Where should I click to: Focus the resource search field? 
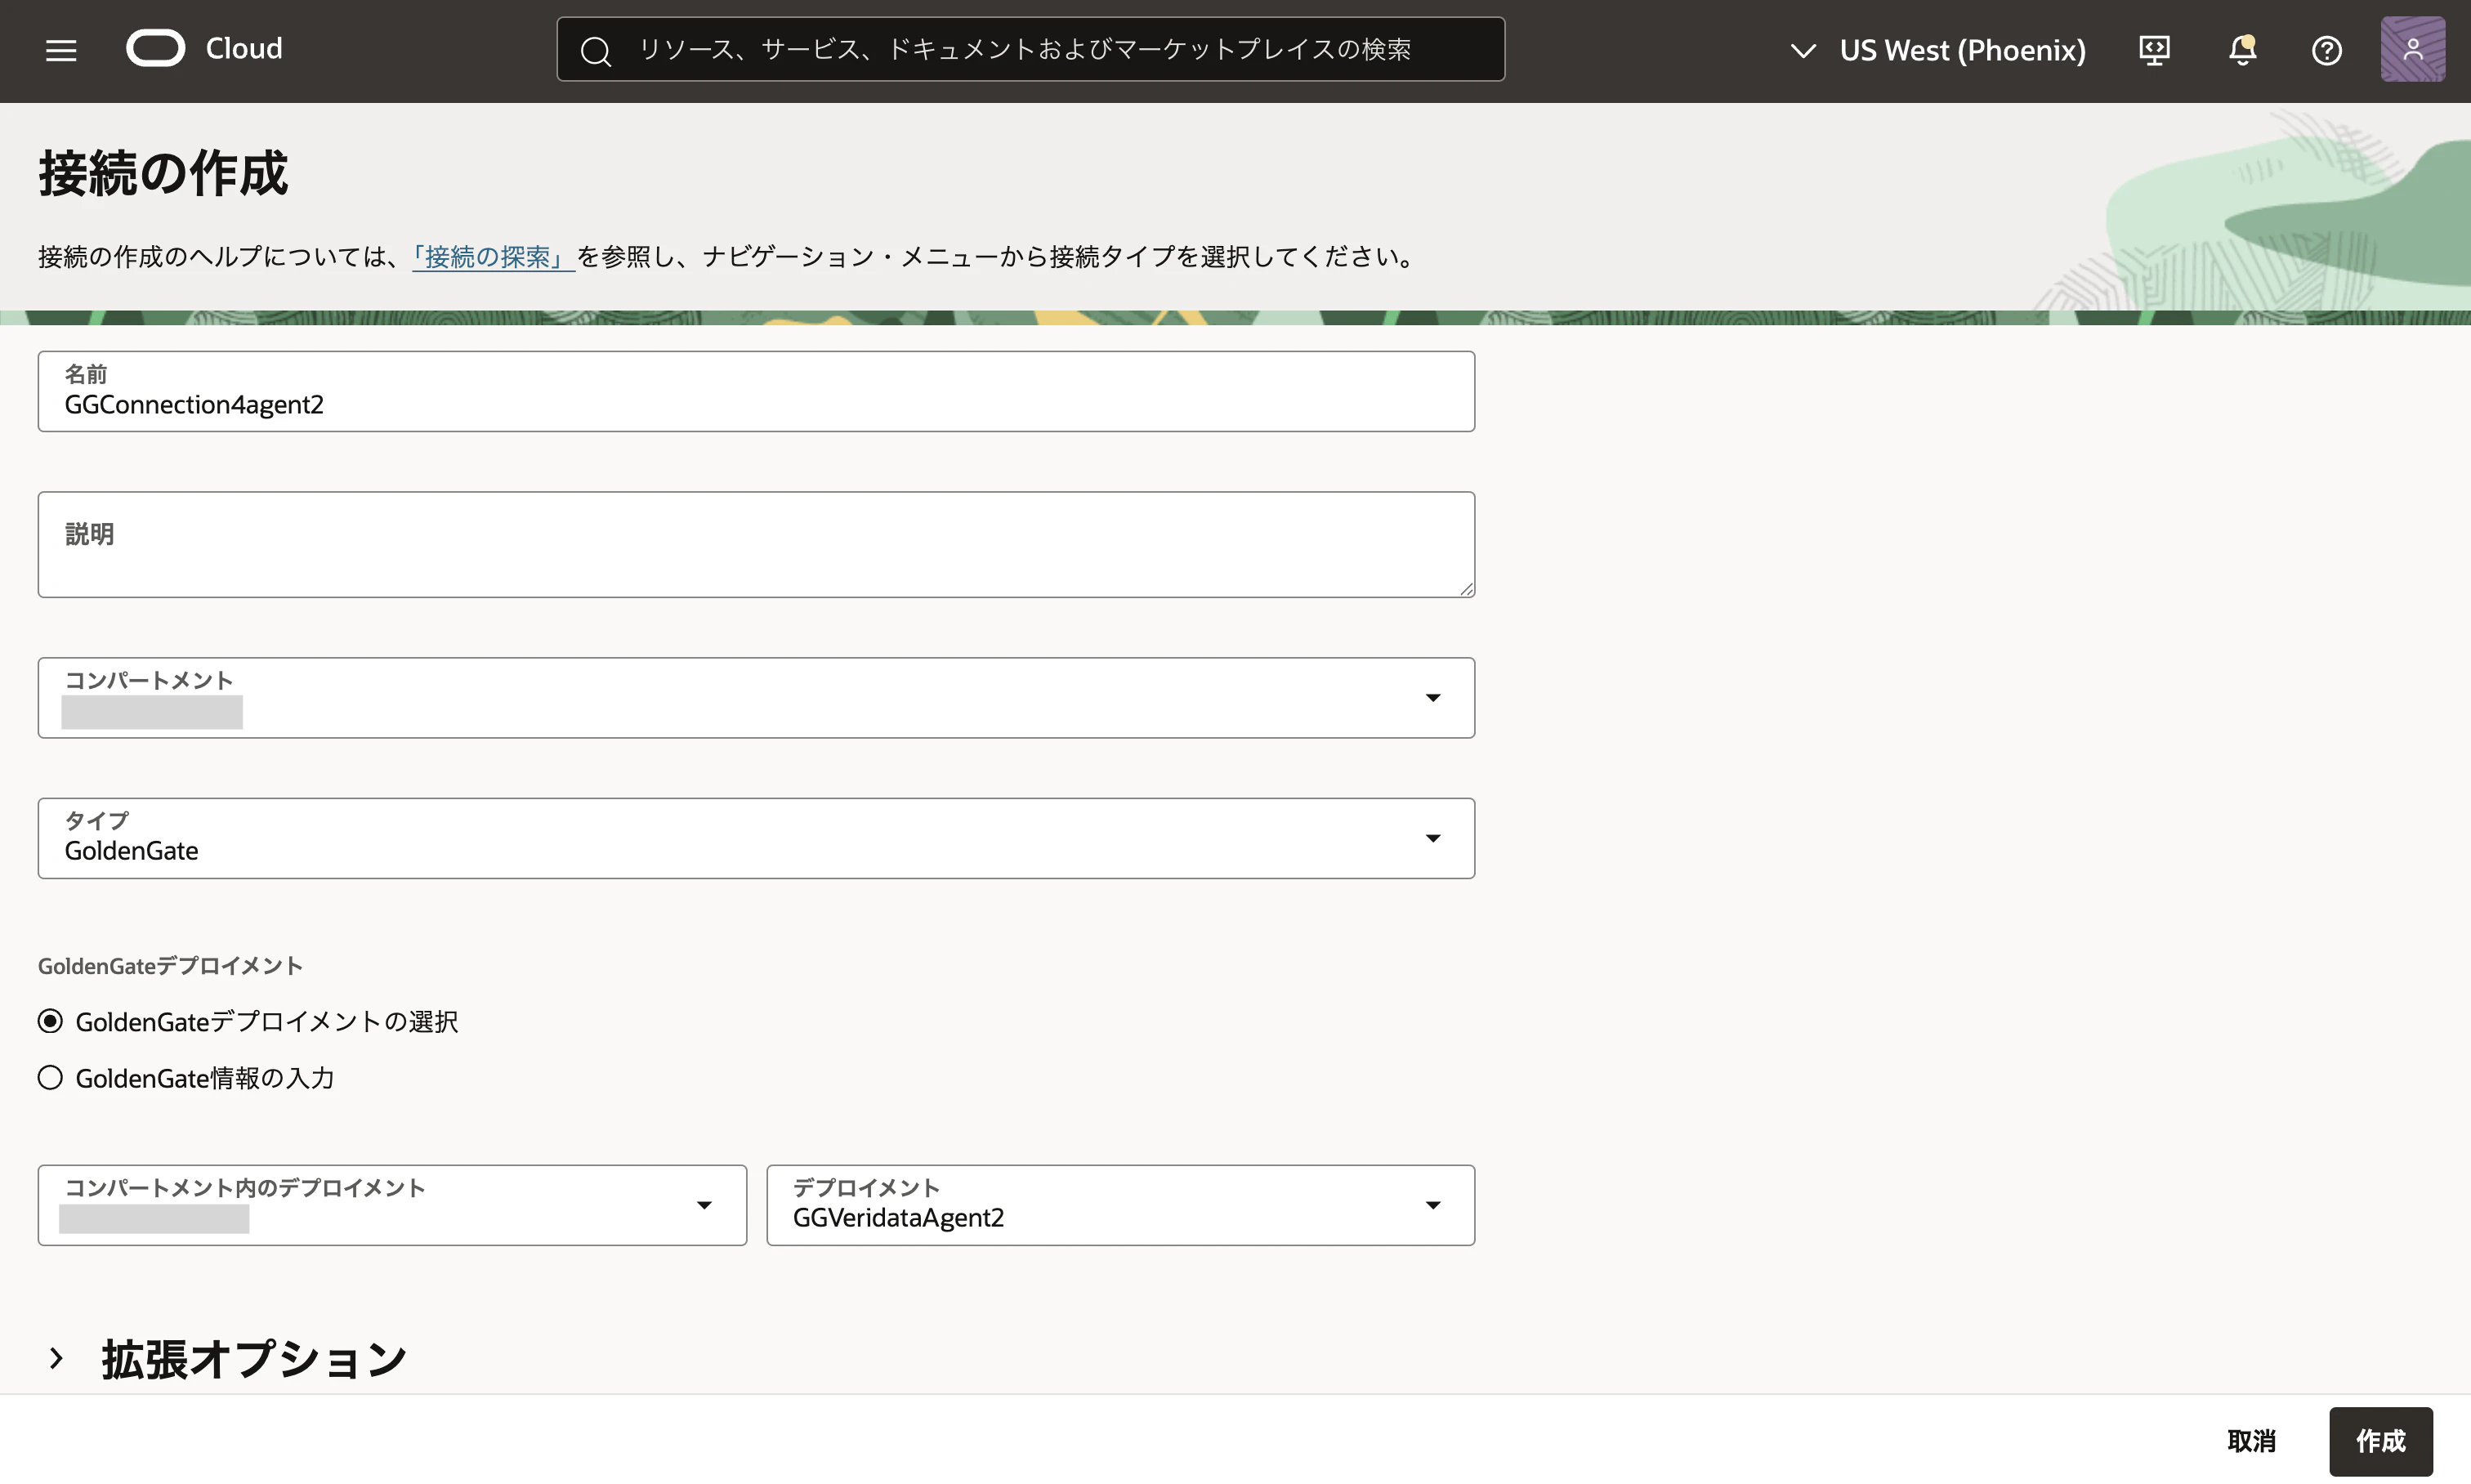(1030, 49)
